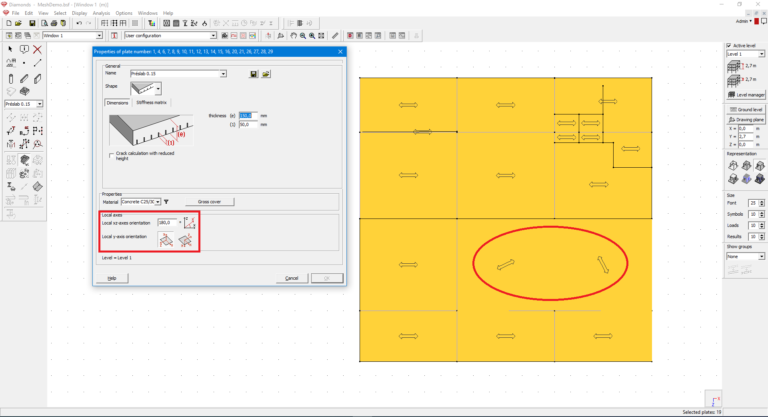Open the Select menu
The image size is (768, 417).
(x=60, y=13)
